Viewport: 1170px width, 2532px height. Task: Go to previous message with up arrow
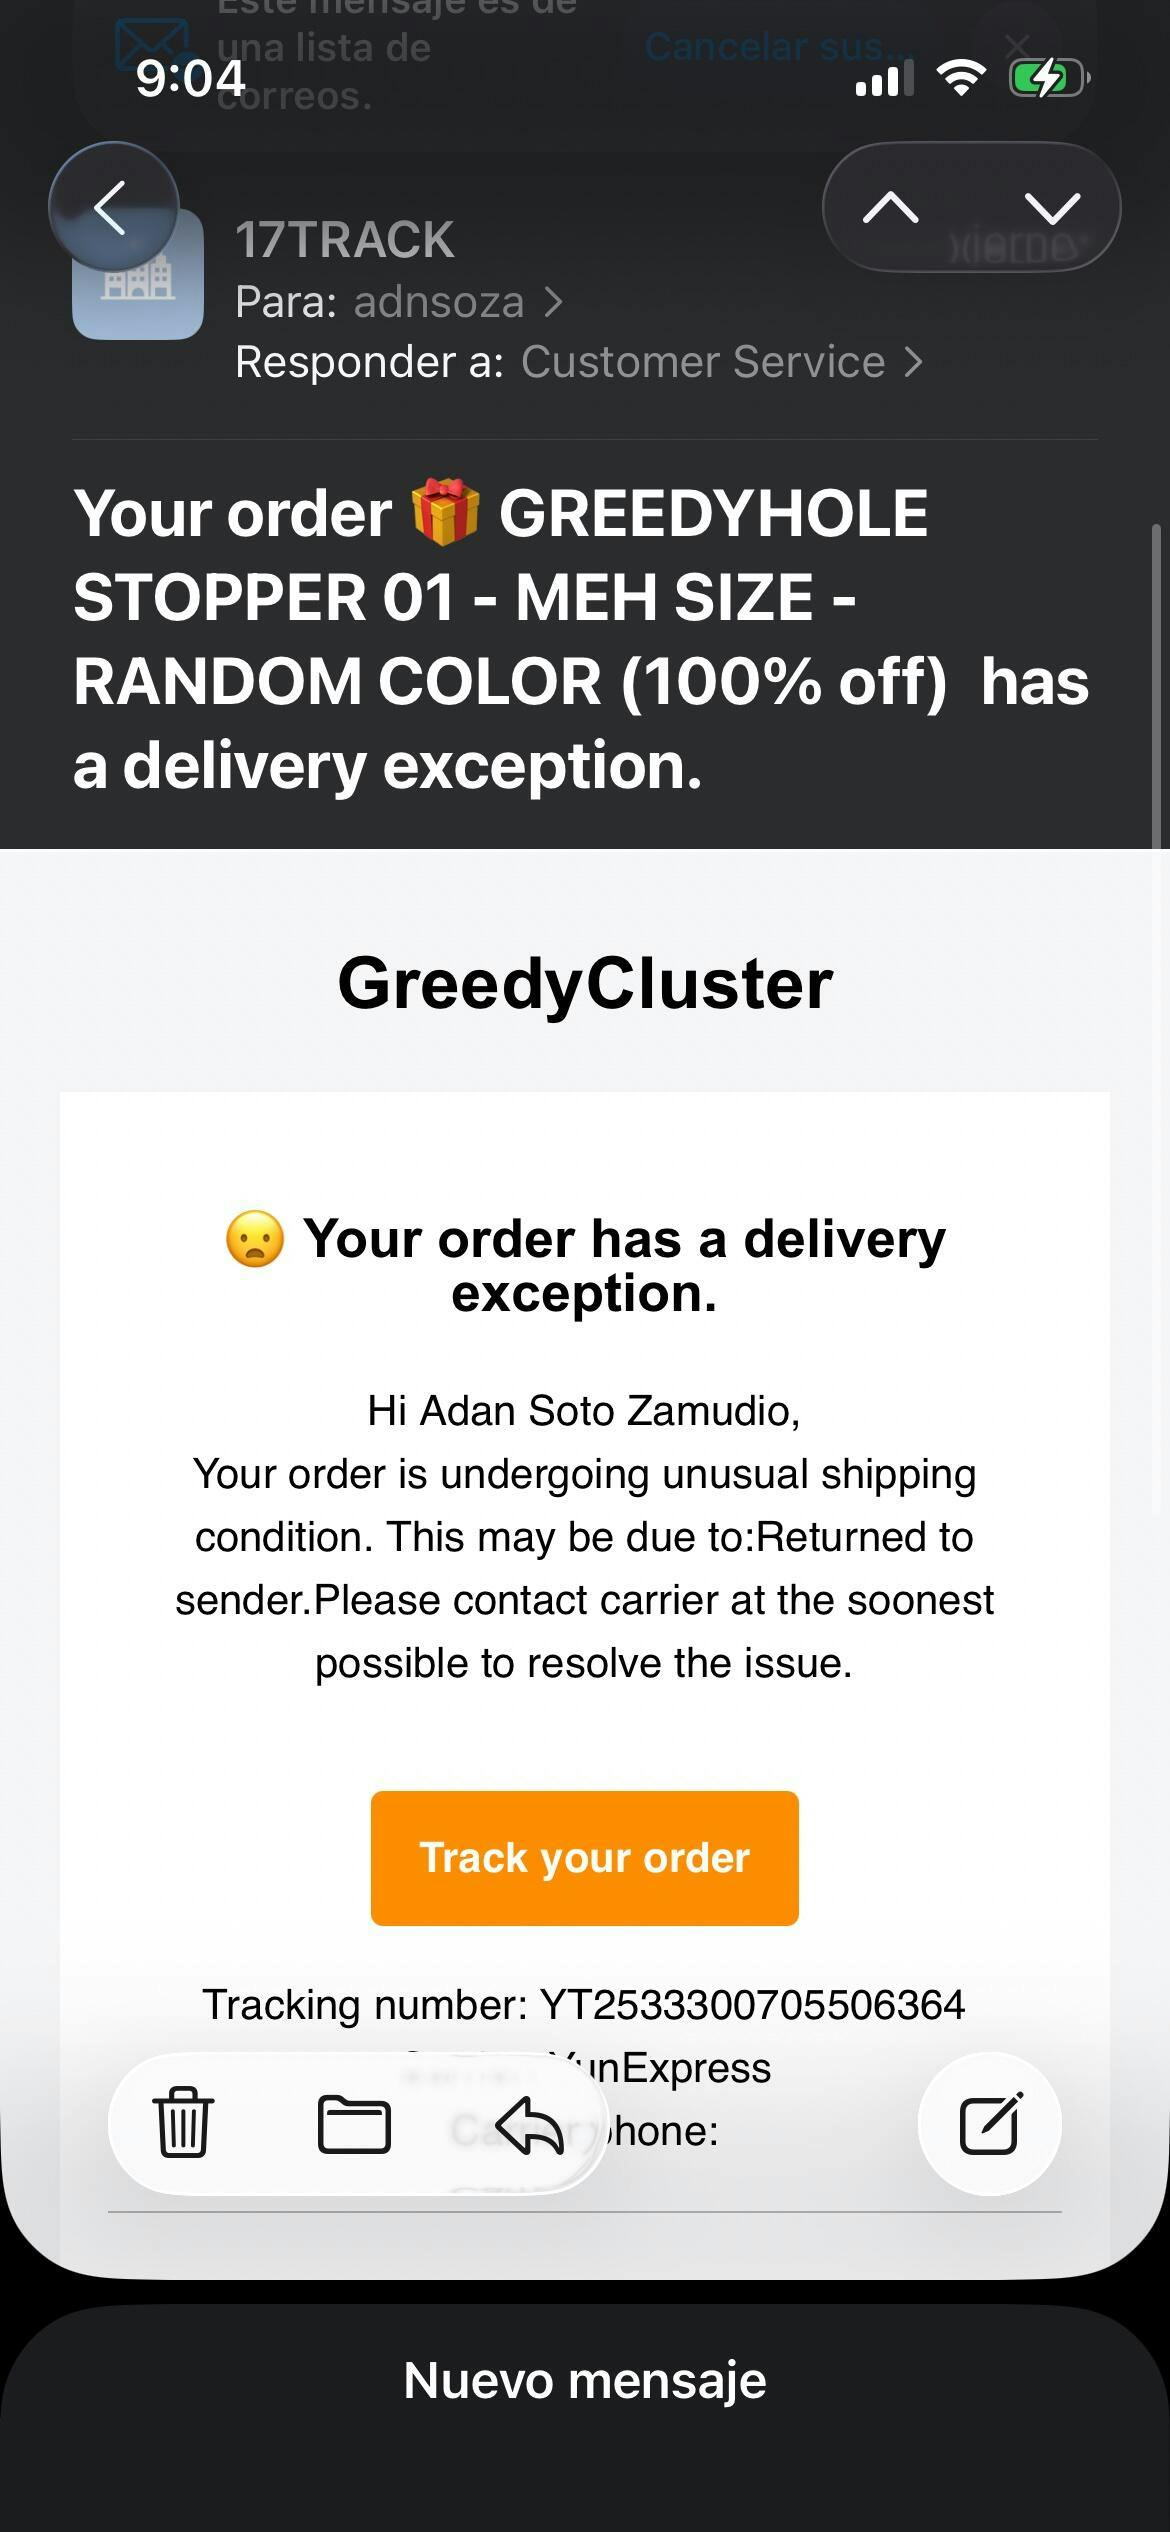(890, 208)
